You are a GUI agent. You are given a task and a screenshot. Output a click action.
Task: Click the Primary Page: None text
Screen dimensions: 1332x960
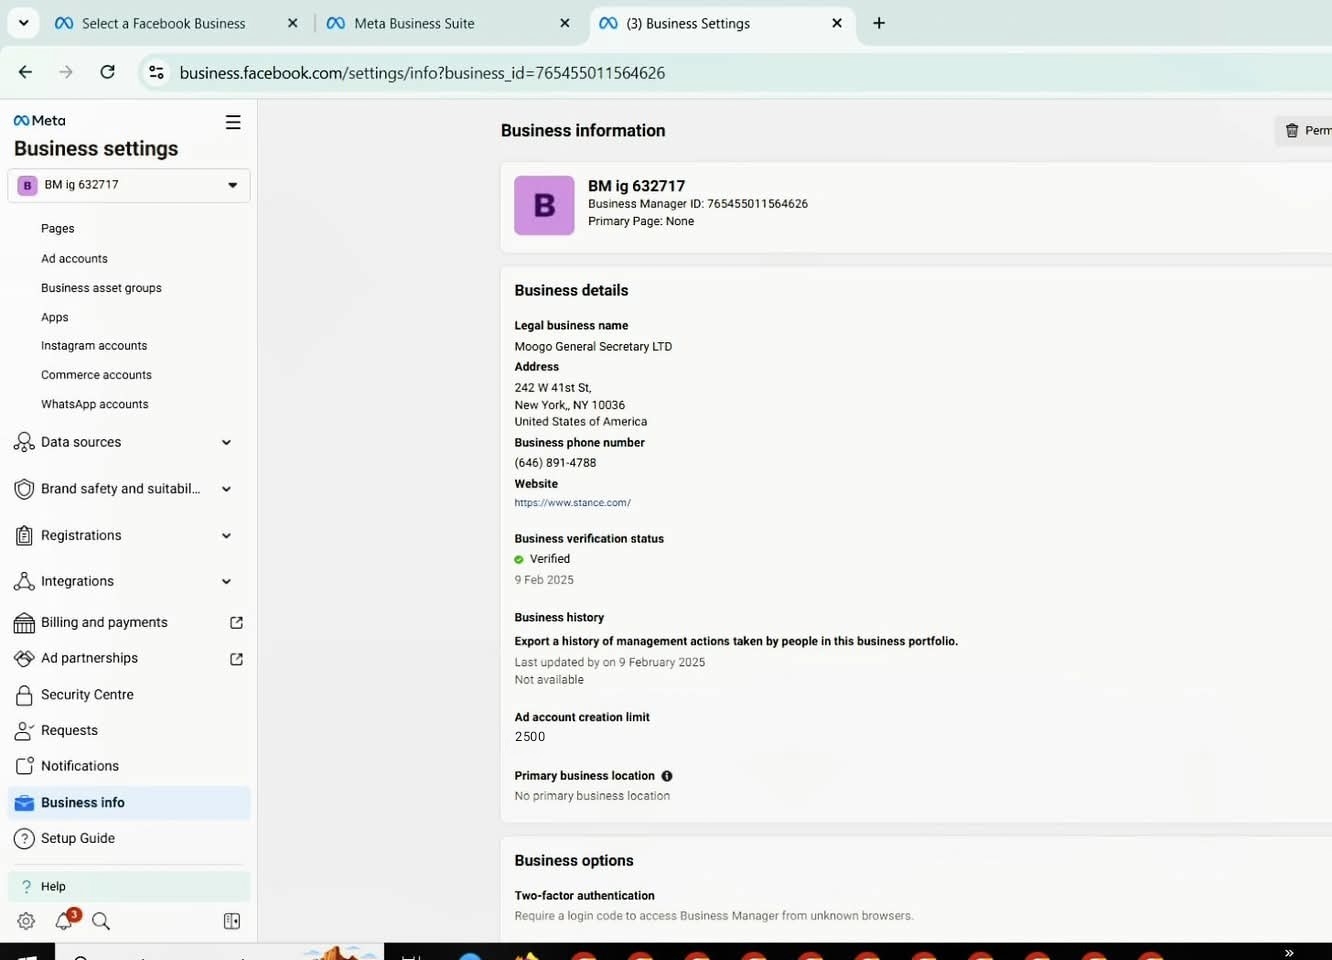tap(641, 222)
